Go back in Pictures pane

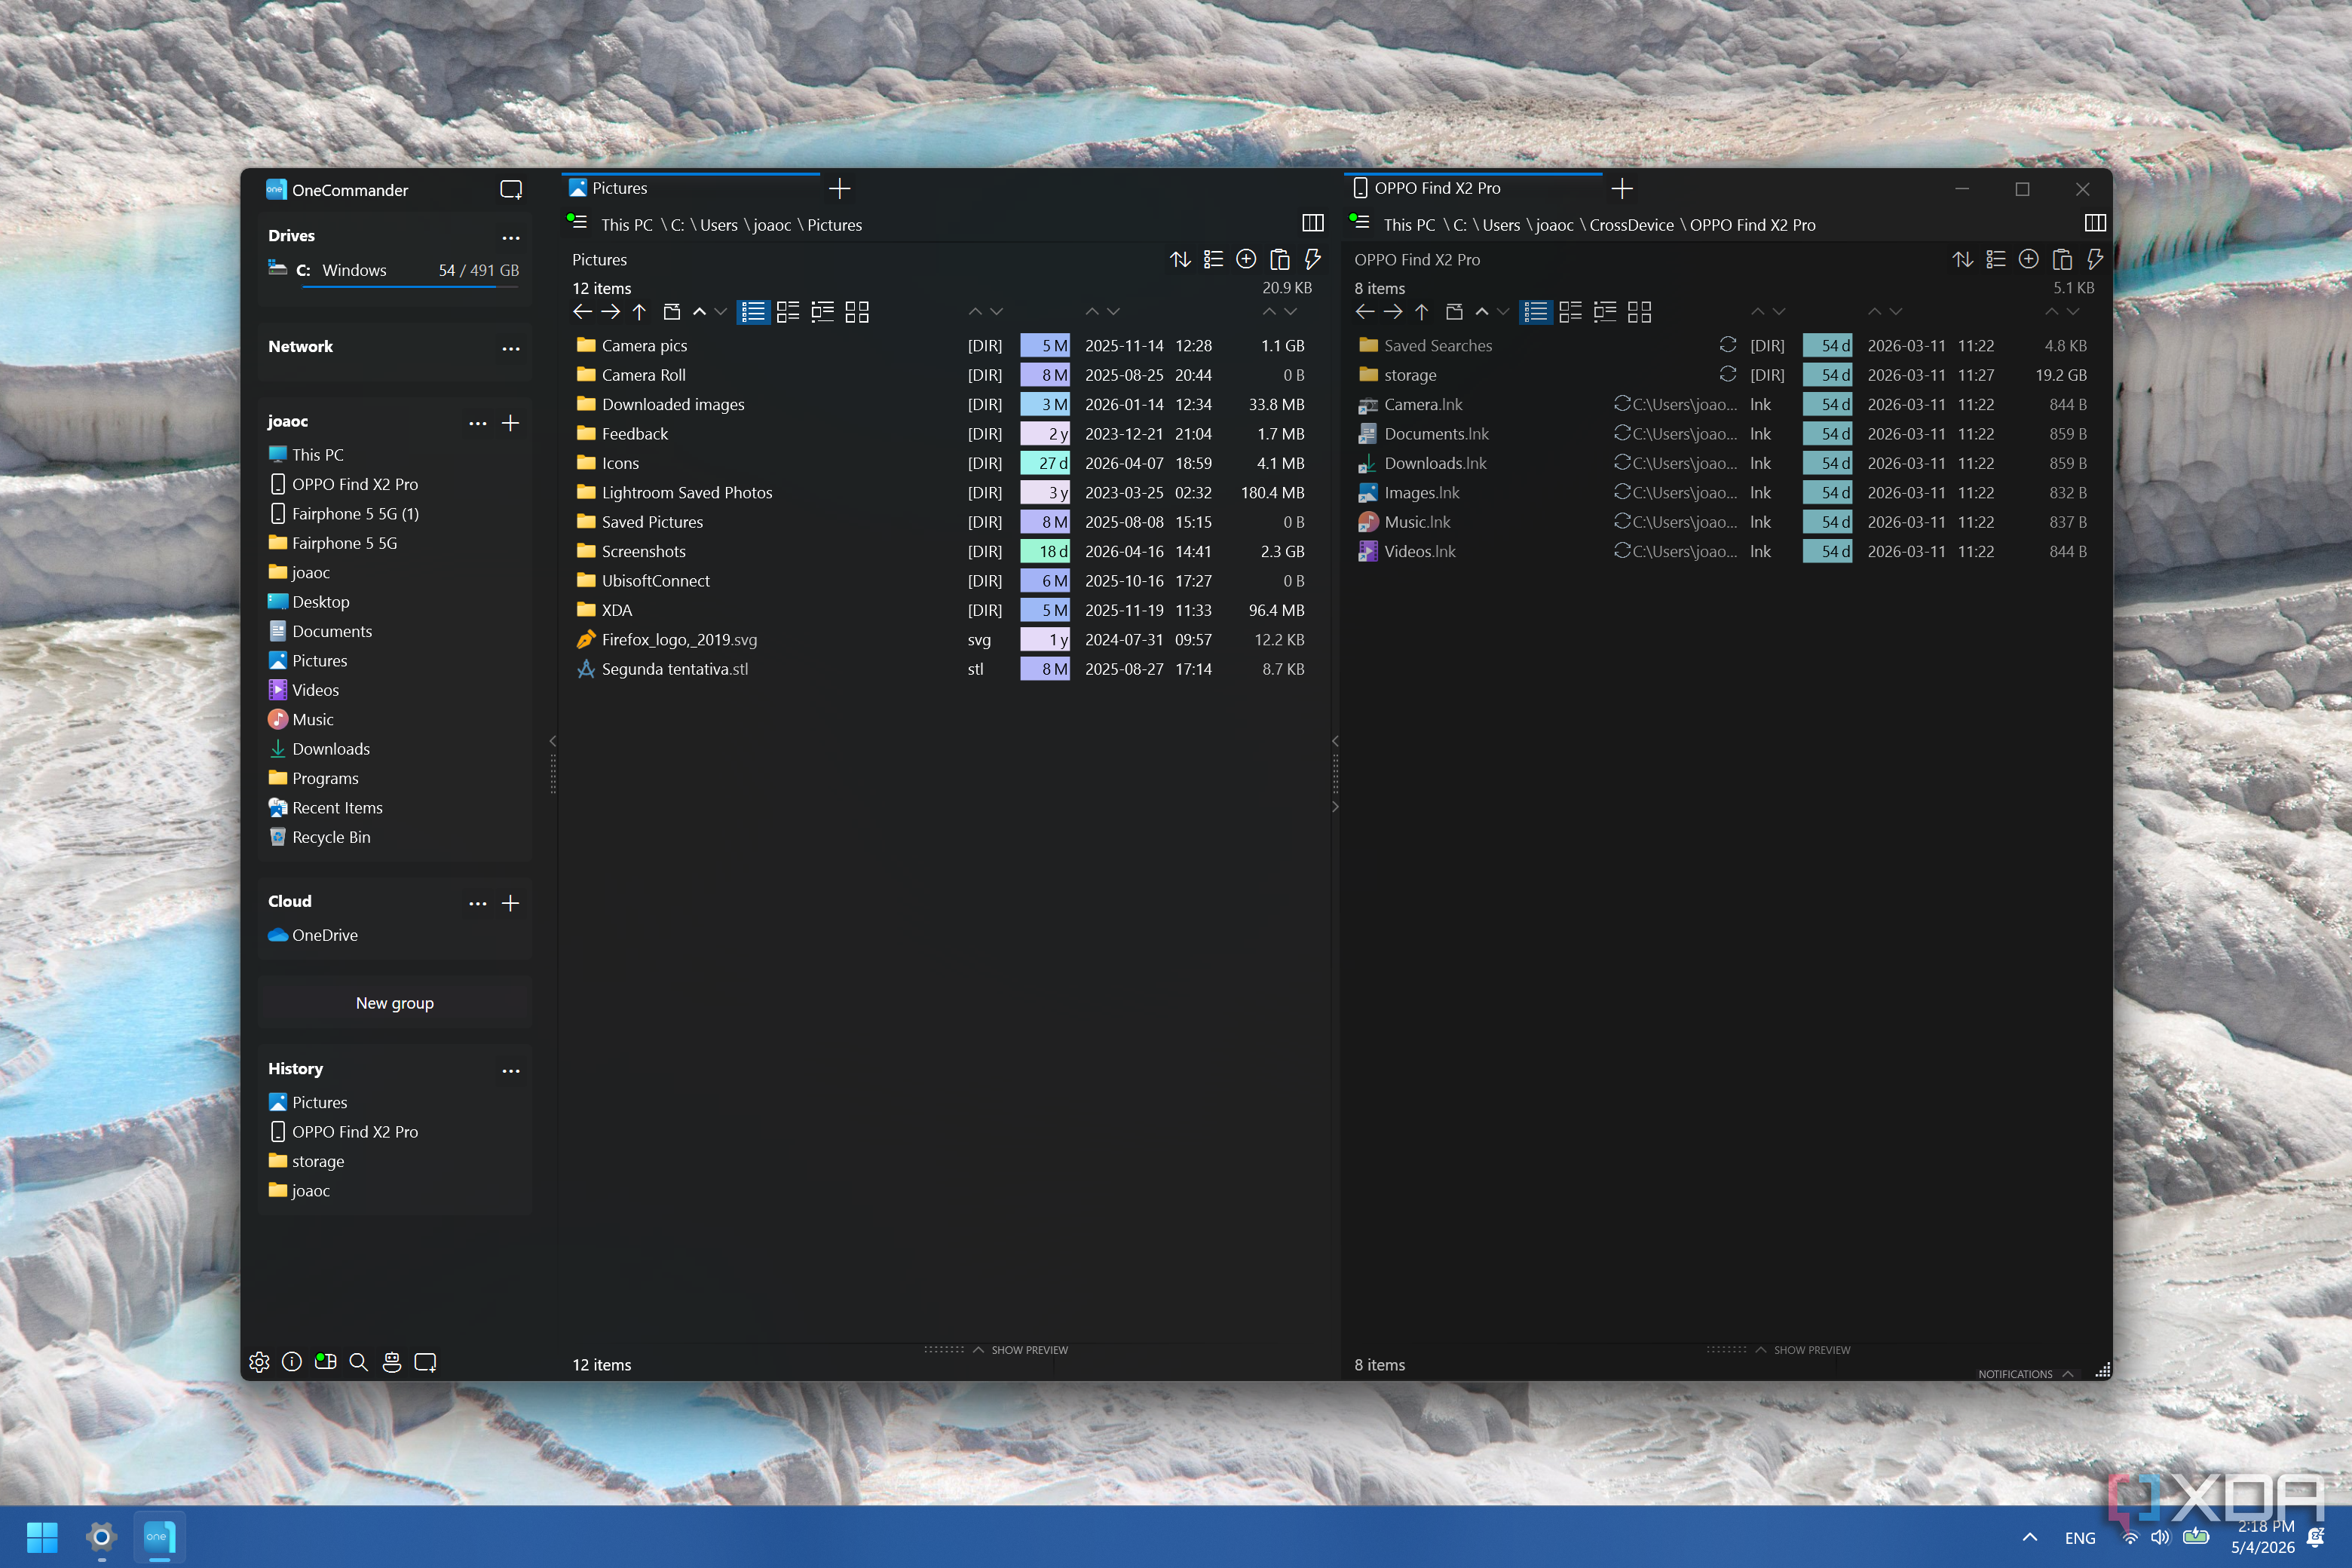(x=582, y=312)
